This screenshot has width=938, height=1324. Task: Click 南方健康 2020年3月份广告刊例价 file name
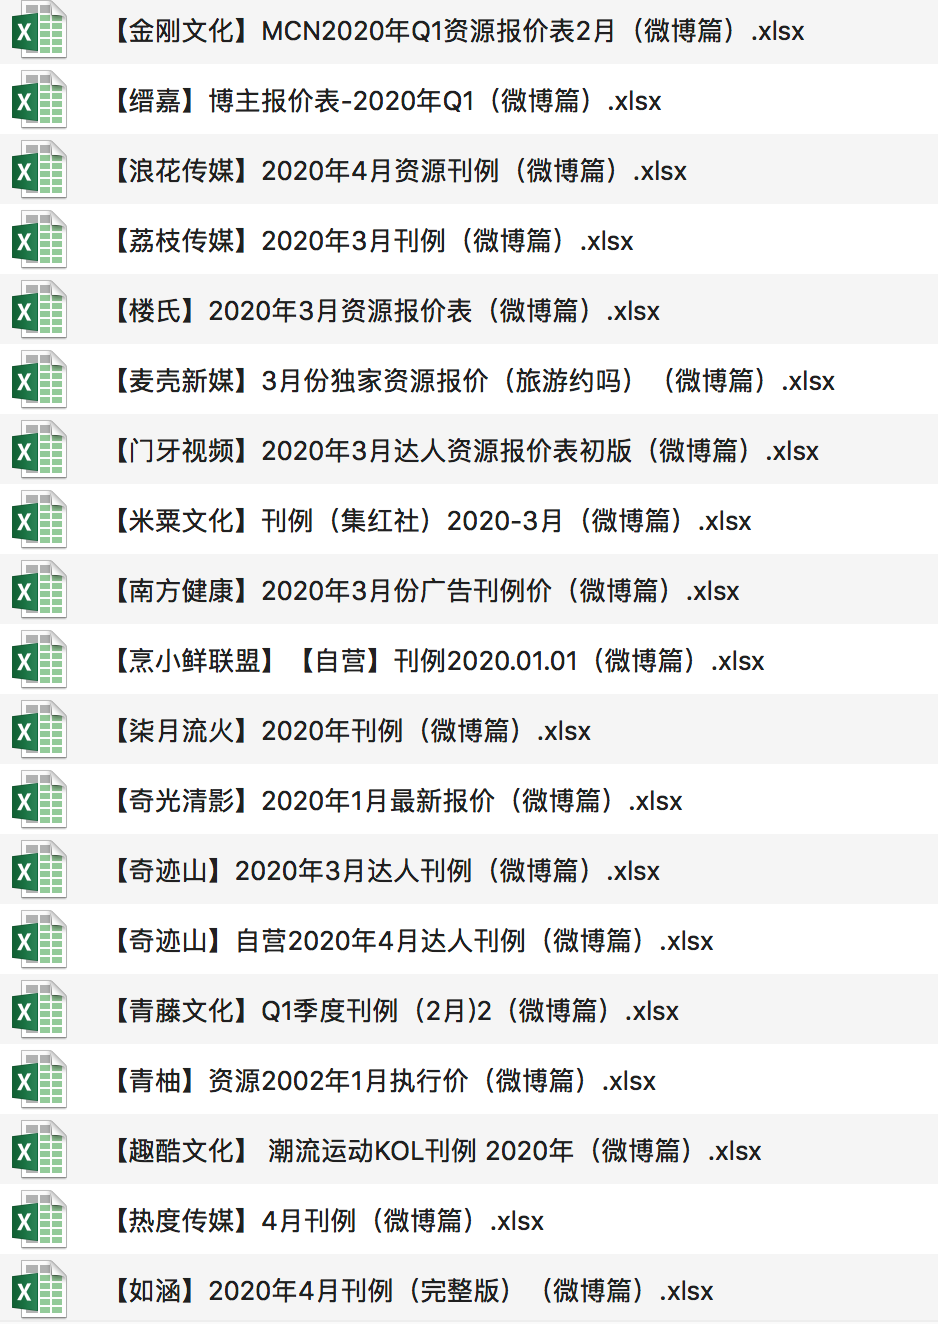tap(423, 591)
